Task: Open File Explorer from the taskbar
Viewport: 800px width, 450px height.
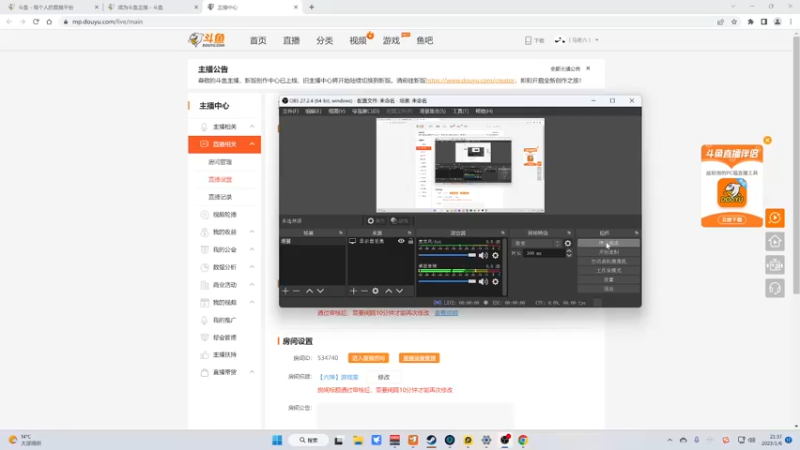Action: 358,440
